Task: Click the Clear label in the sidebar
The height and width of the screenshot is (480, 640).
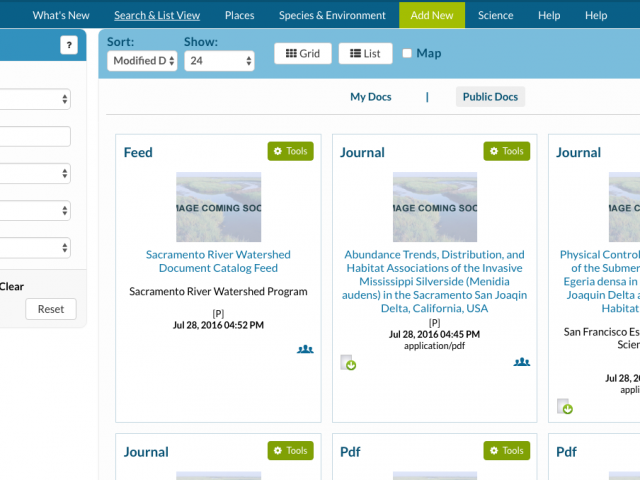Action: pos(12,287)
